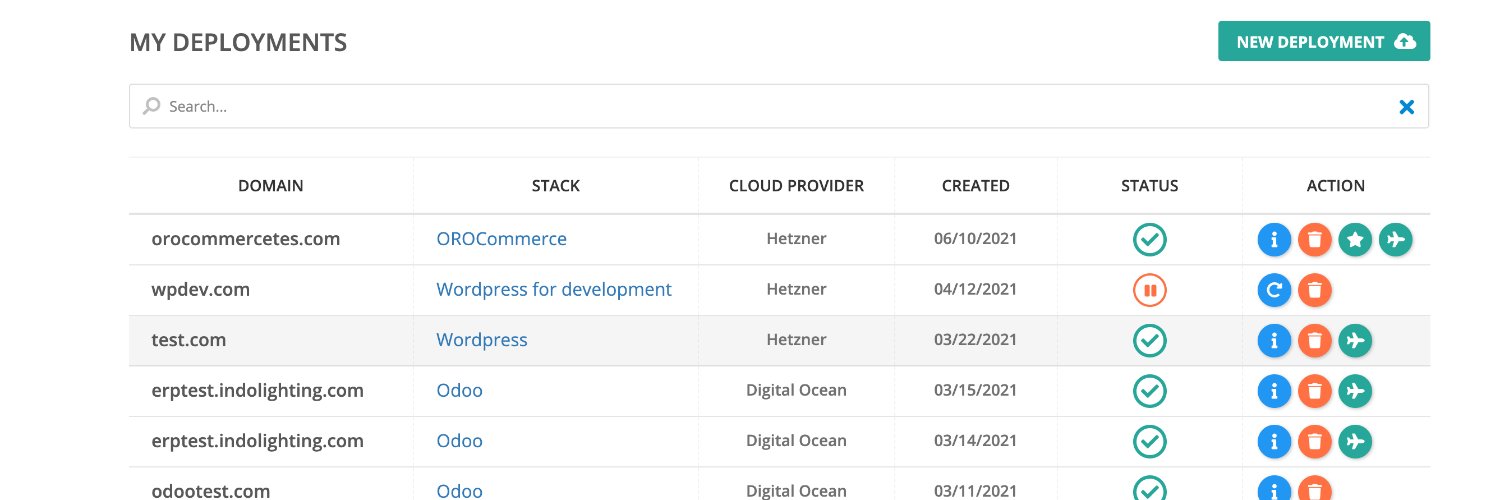Select the test.com domain

tap(189, 340)
